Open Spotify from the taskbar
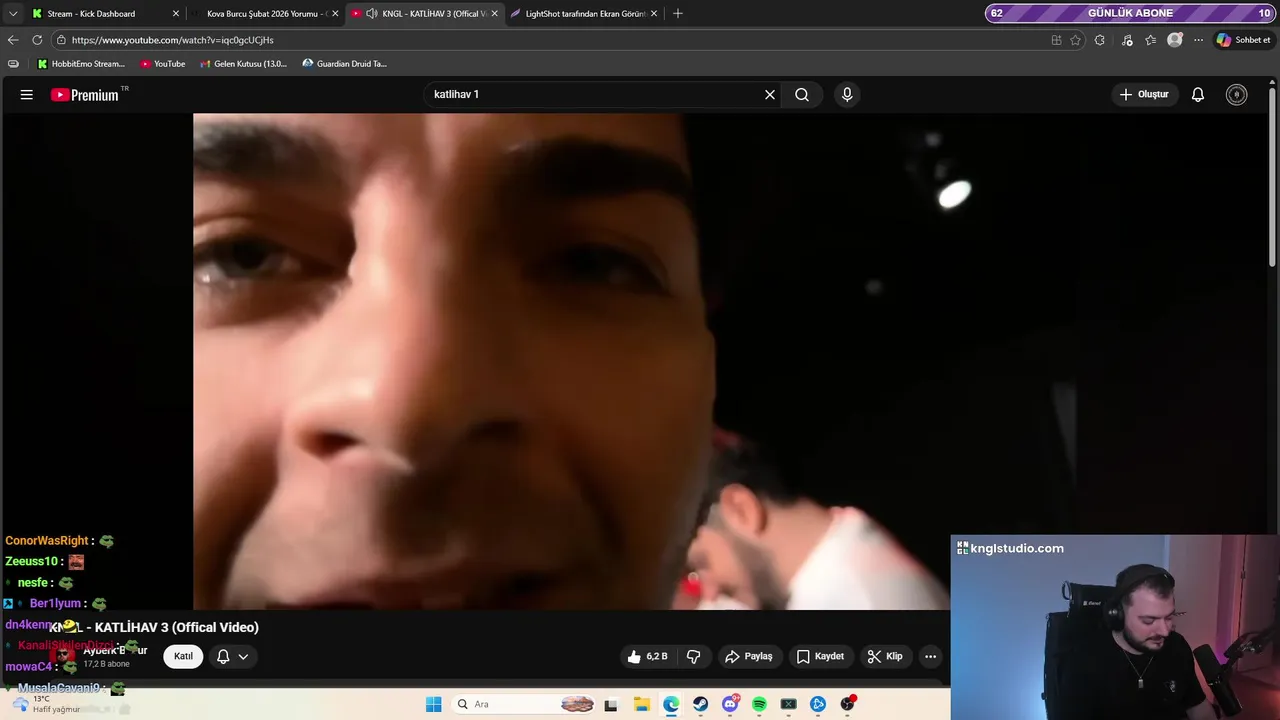 click(x=759, y=704)
